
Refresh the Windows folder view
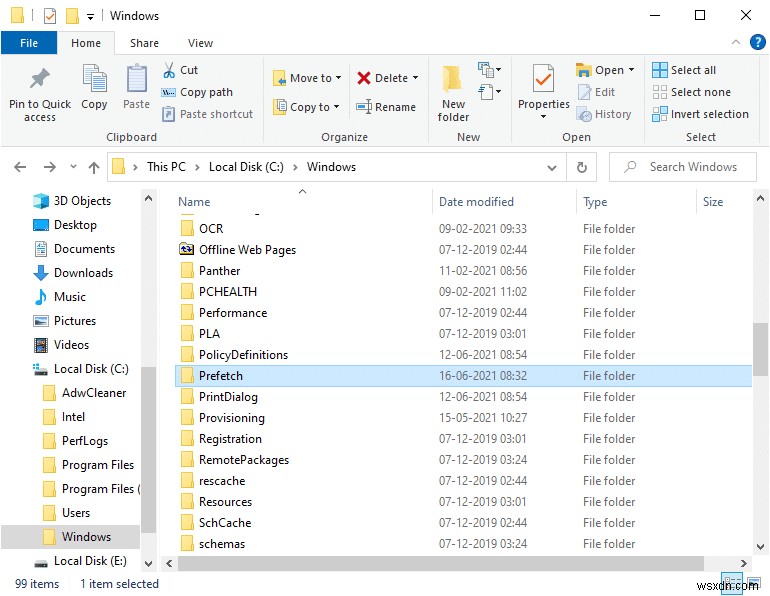tap(582, 167)
